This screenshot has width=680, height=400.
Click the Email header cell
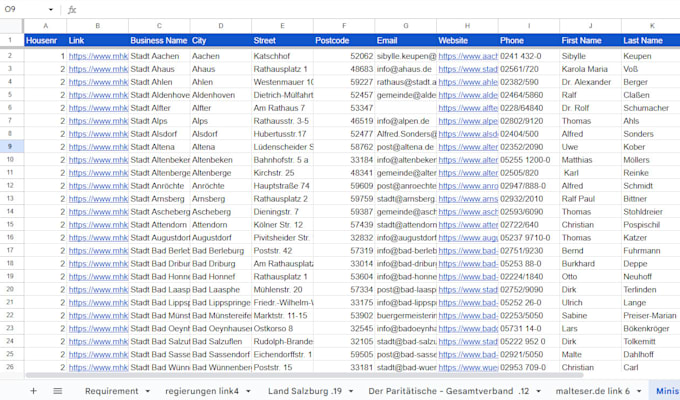[406, 40]
